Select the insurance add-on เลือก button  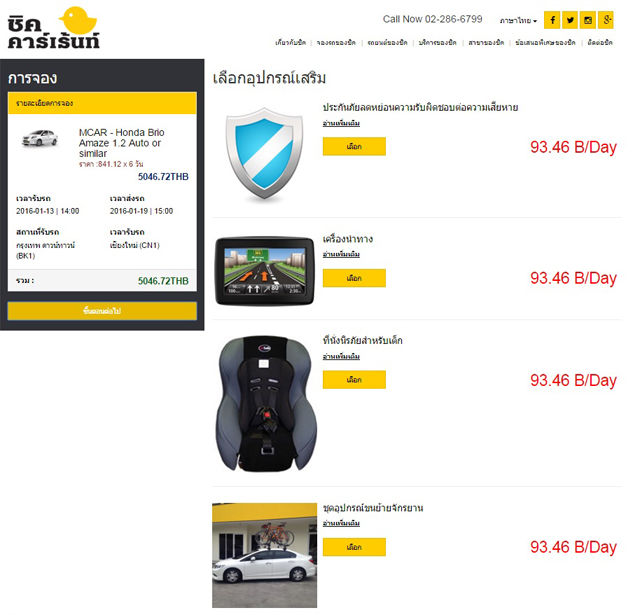[354, 147]
